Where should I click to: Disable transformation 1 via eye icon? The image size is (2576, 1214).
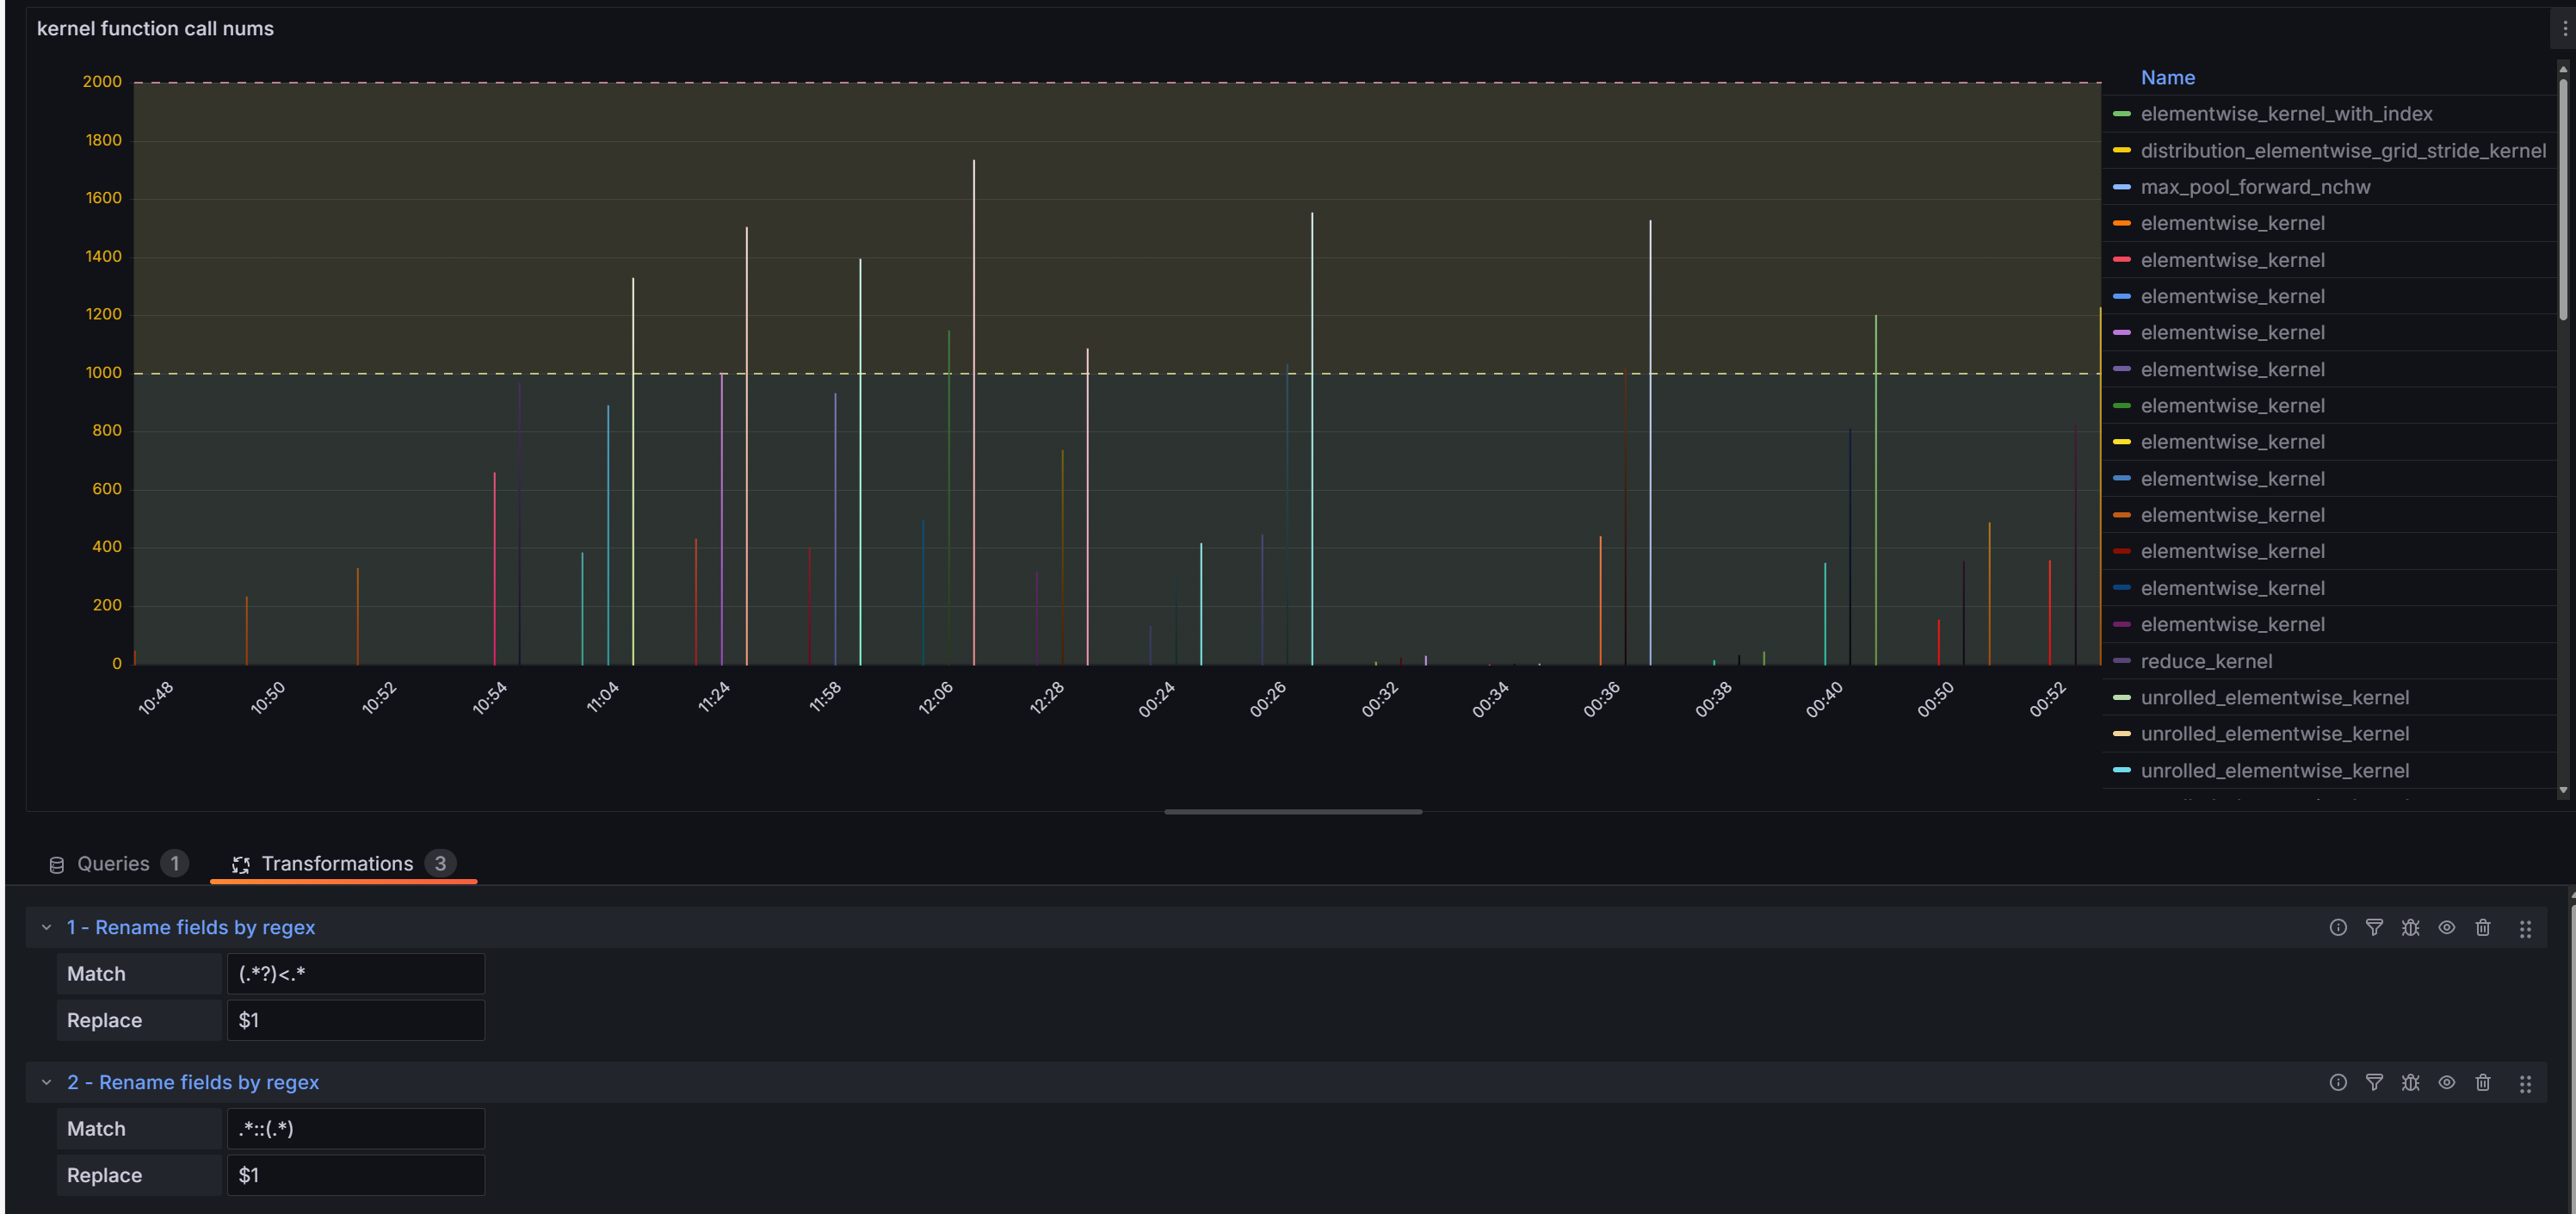2446,927
